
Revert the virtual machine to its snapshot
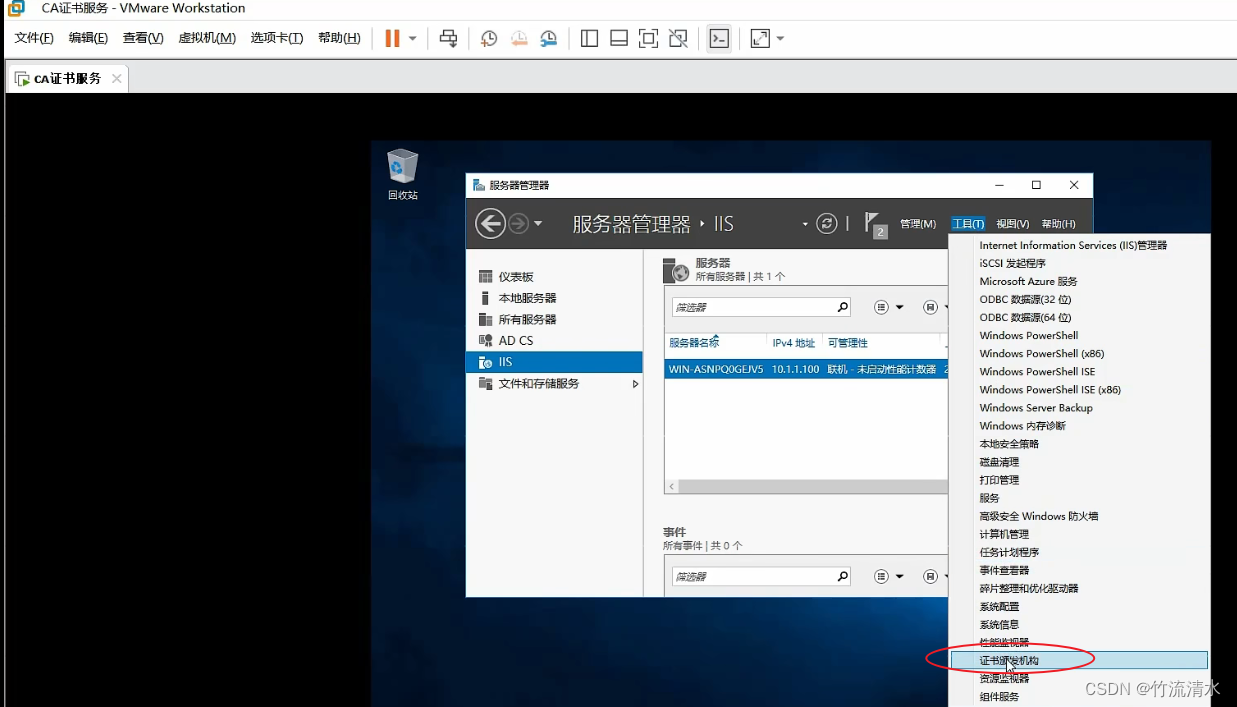click(x=519, y=38)
